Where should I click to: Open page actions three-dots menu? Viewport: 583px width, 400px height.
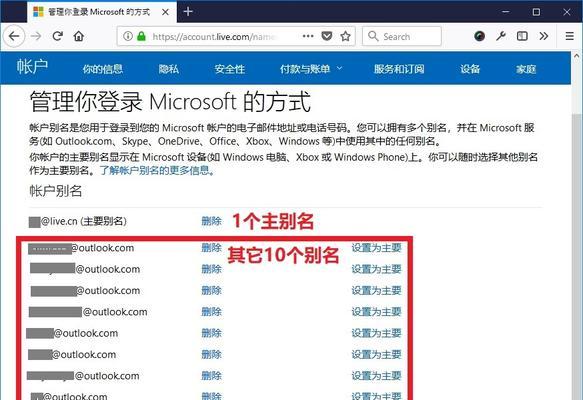[x=308, y=36]
